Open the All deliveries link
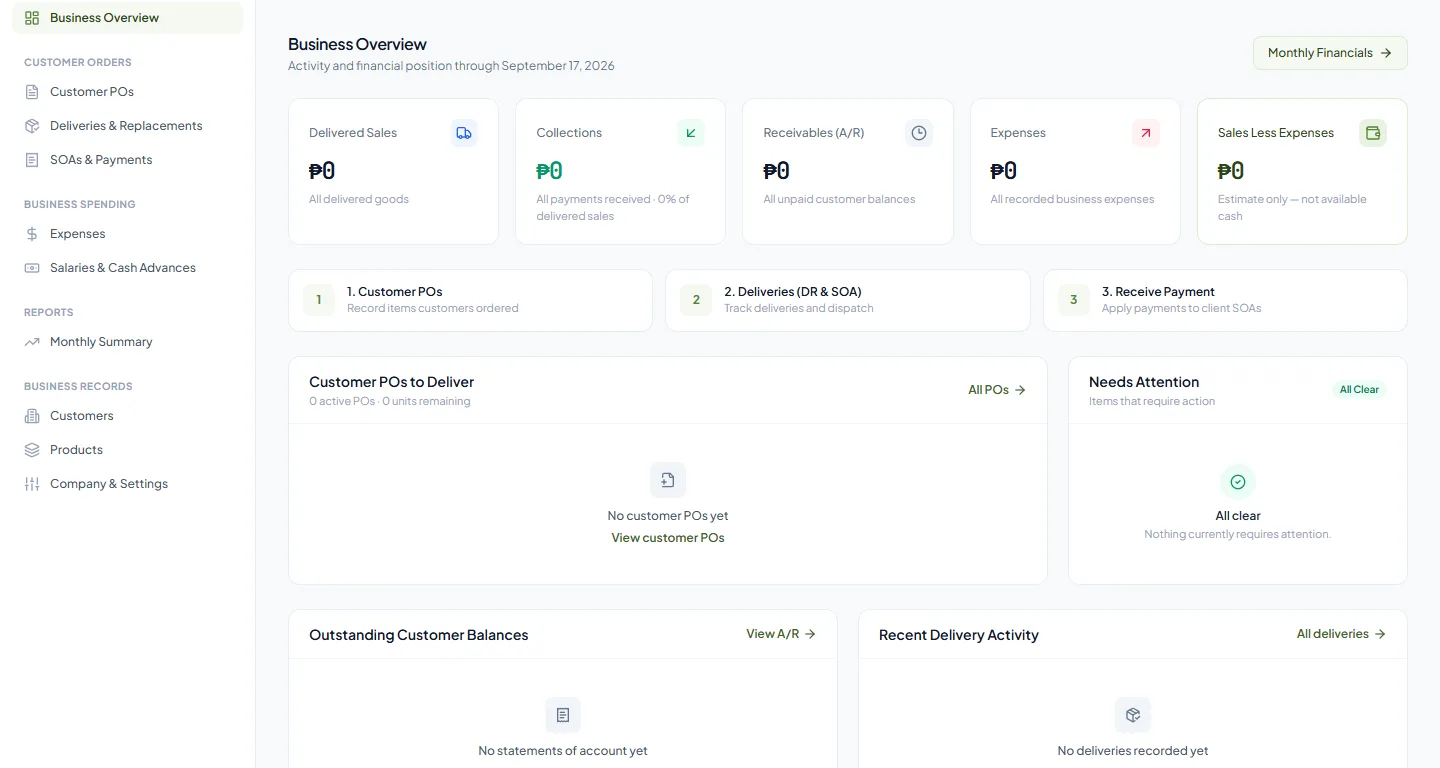Viewport: 1440px width, 768px height. click(1341, 634)
